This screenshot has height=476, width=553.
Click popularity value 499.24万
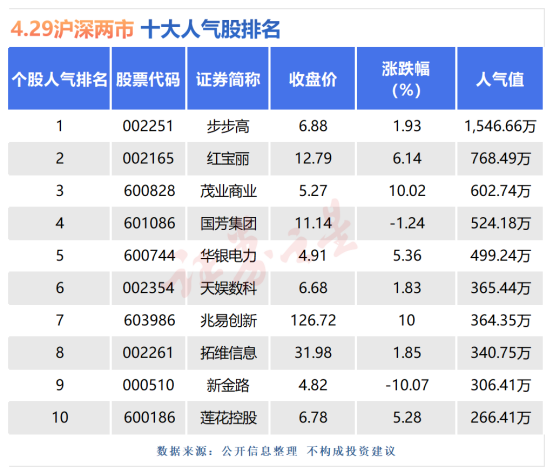pos(500,256)
